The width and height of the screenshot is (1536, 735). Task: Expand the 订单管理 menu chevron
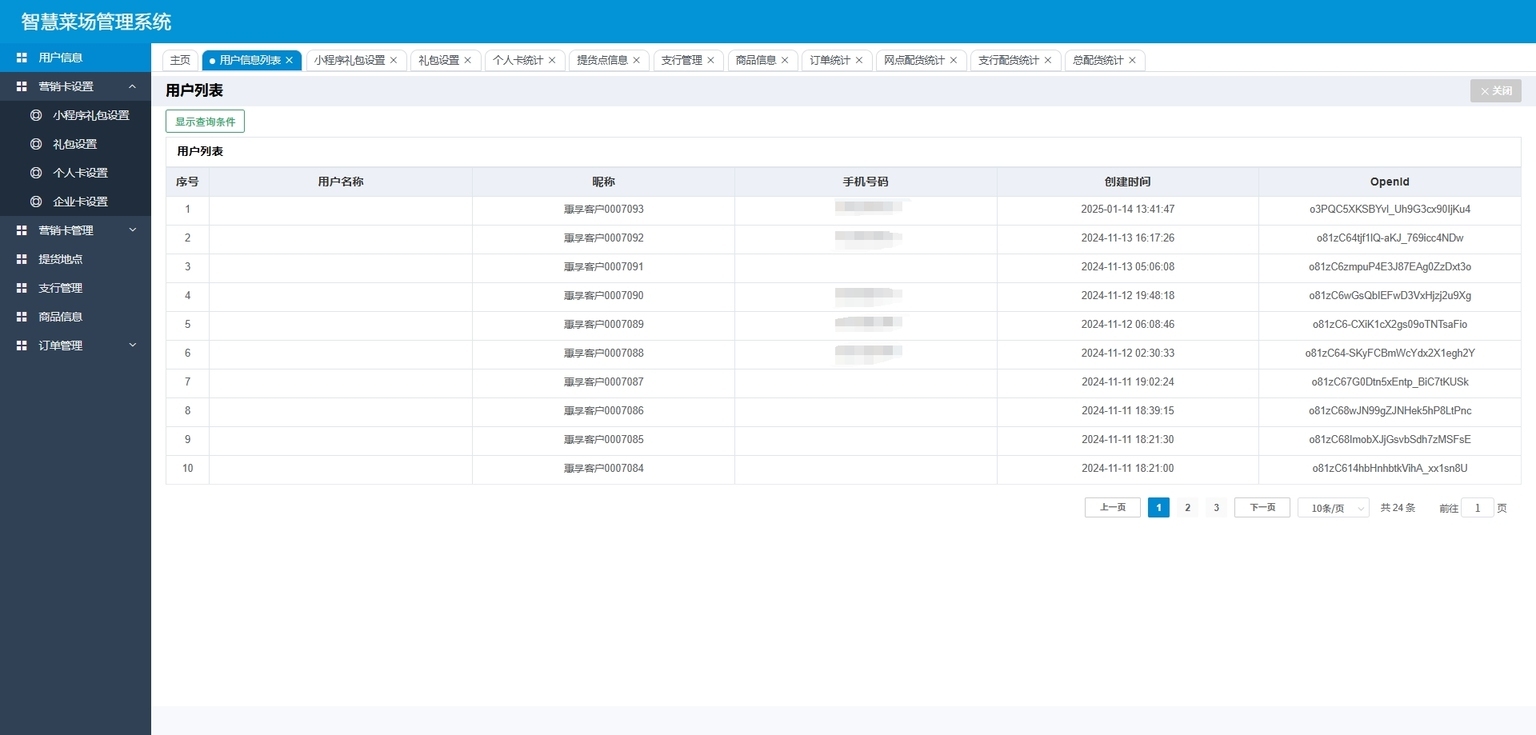(x=132, y=346)
